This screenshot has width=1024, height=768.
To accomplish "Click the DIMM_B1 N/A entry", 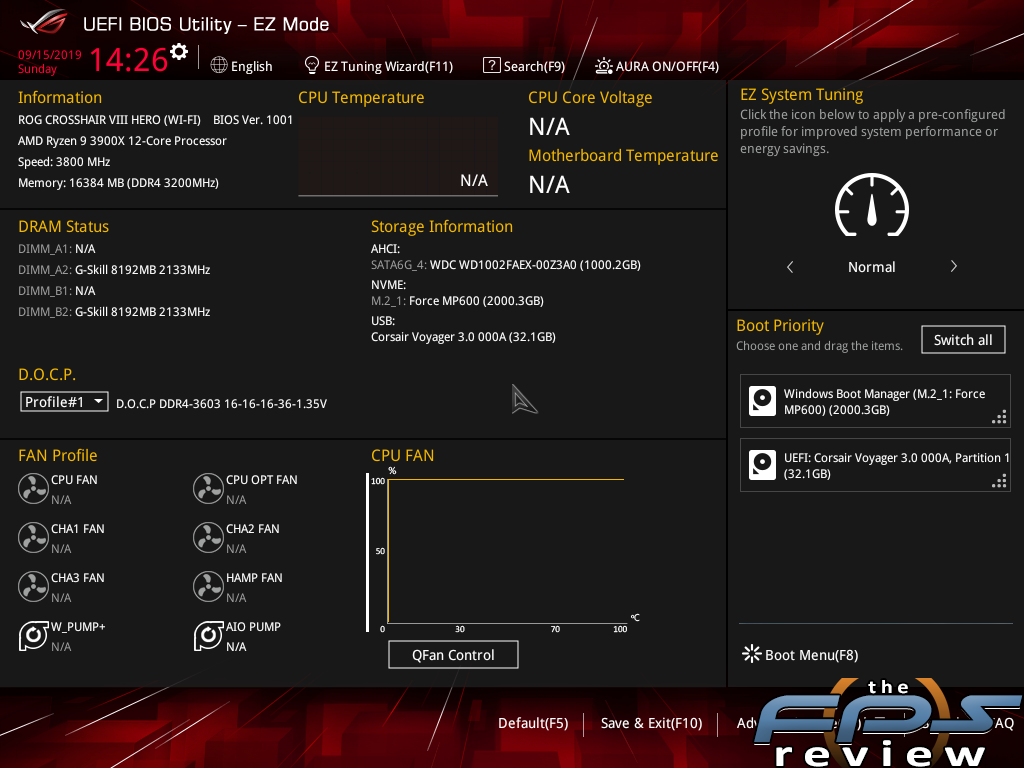I will click(x=57, y=291).
